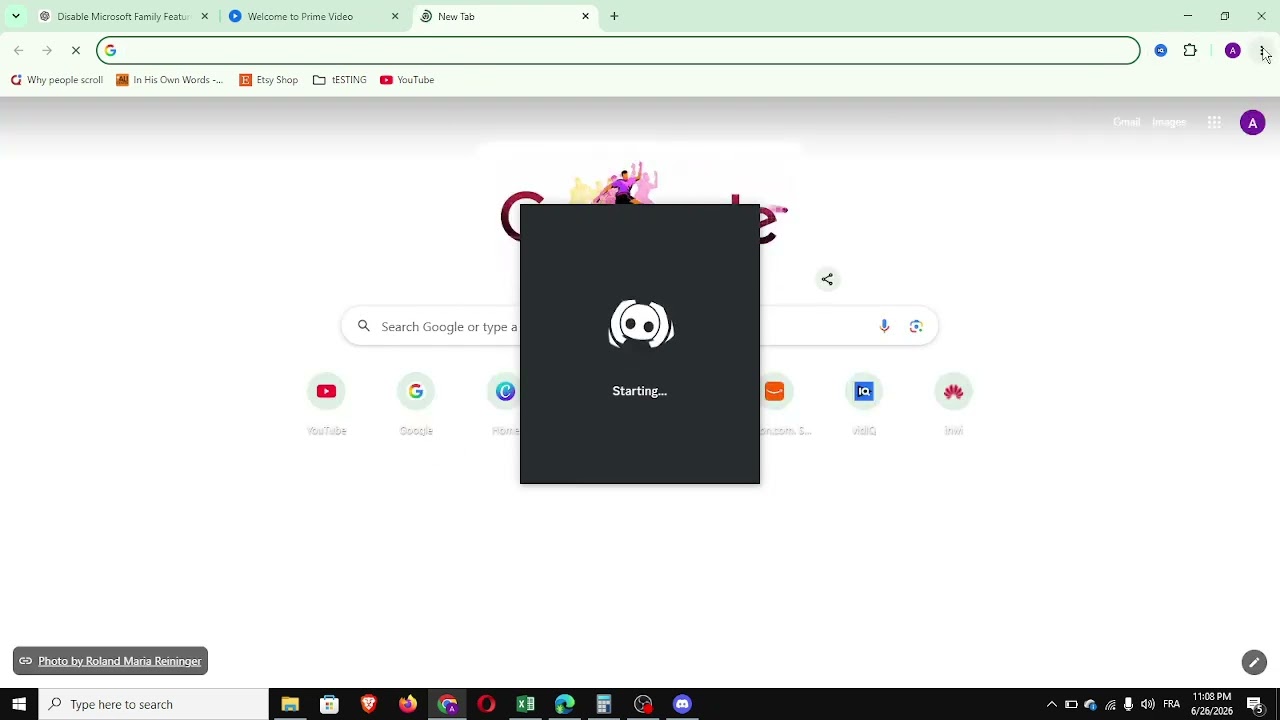
Task: Open Images link on Google page
Action: (1169, 122)
